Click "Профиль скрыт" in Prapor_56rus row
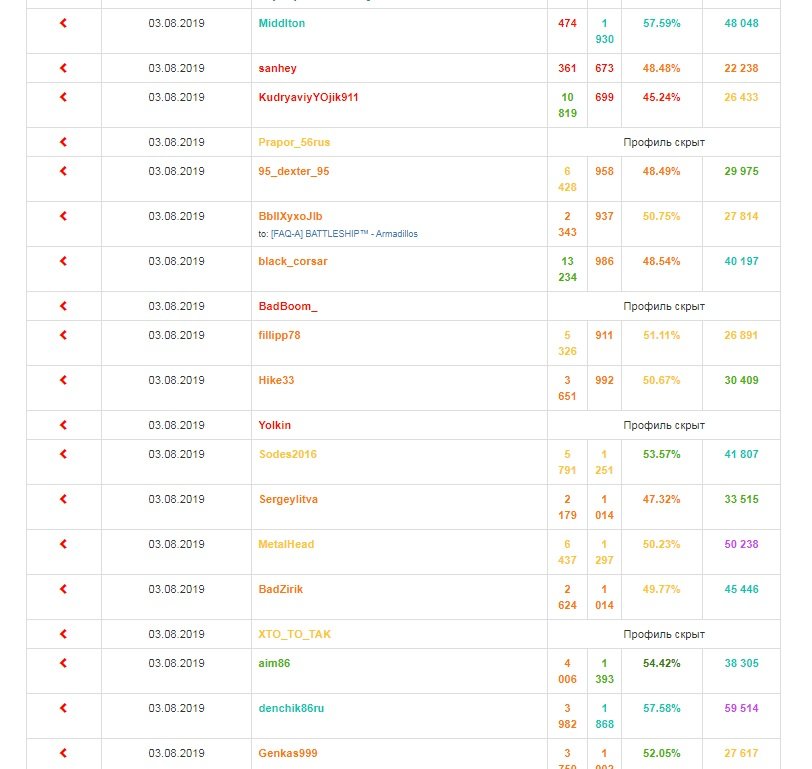Image resolution: width=812 pixels, height=769 pixels. click(664, 142)
